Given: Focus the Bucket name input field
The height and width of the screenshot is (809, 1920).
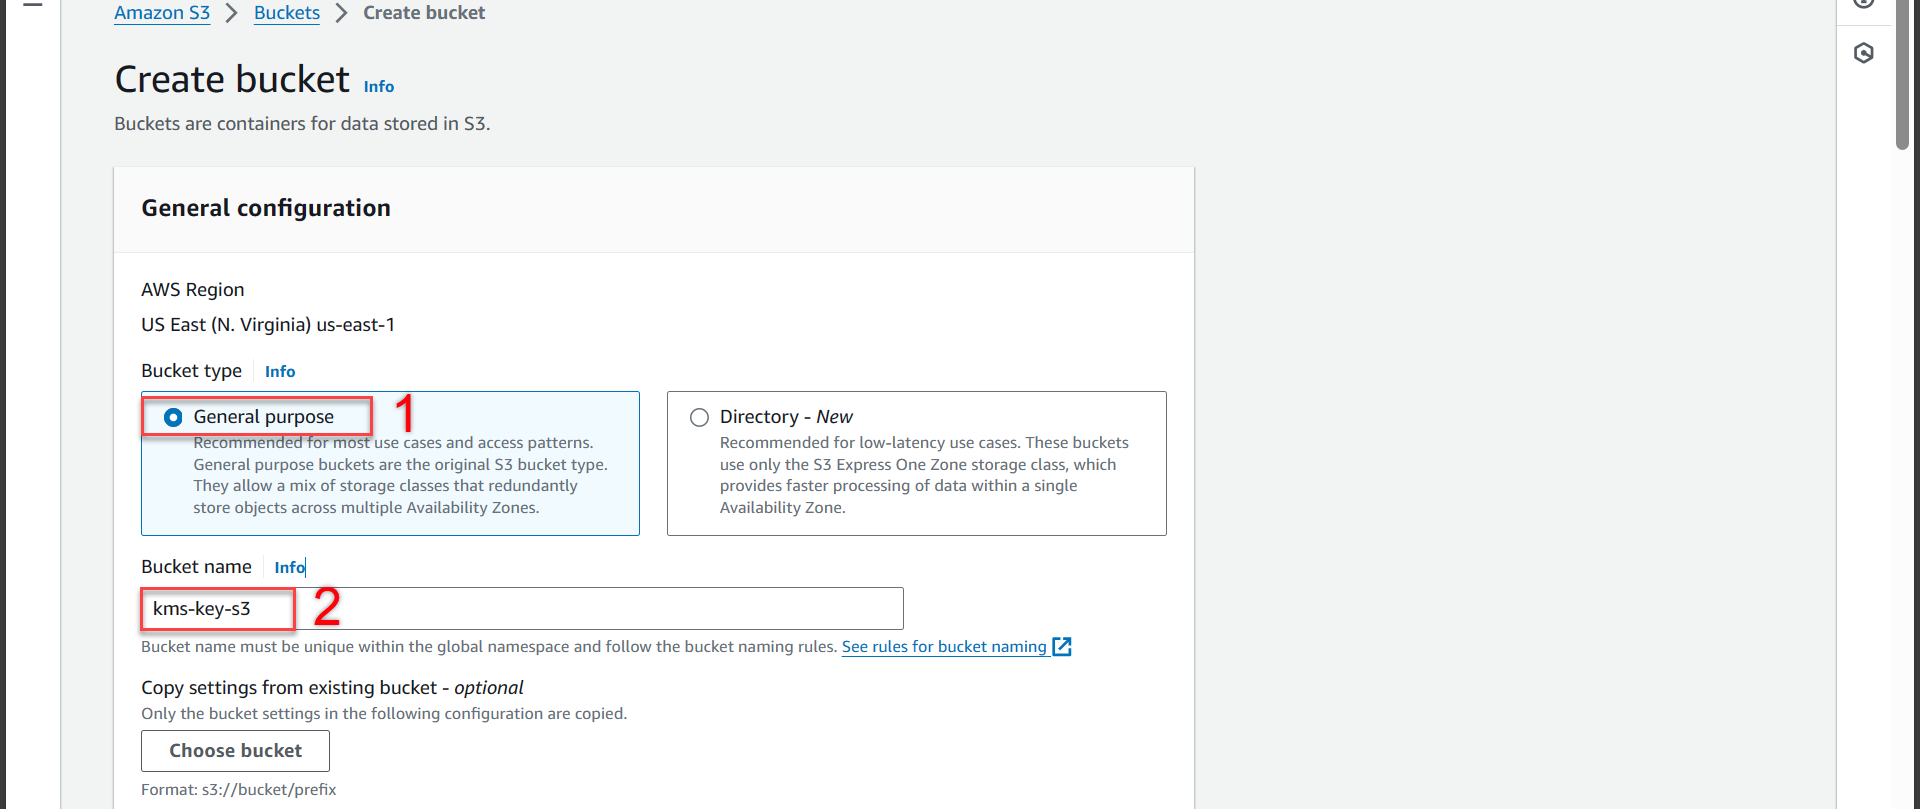Looking at the screenshot, I should click(x=600, y=609).
